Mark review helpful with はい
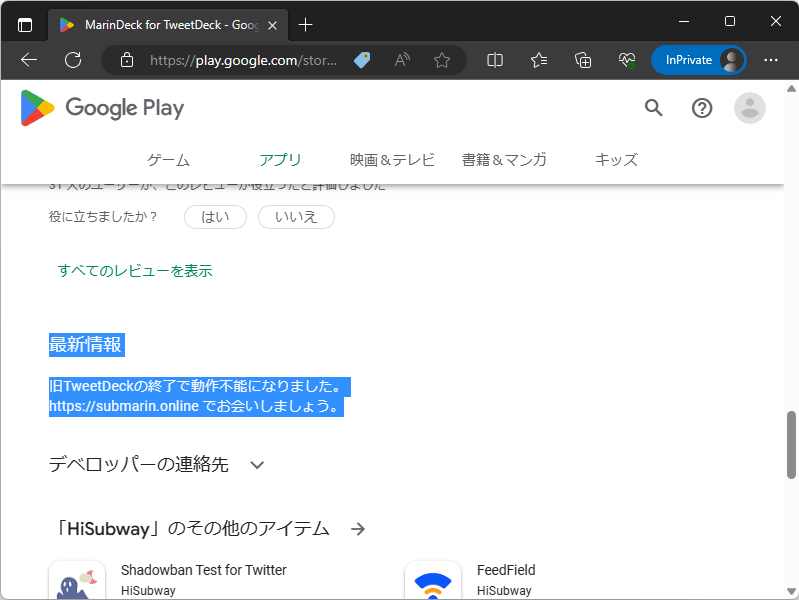 click(x=216, y=217)
